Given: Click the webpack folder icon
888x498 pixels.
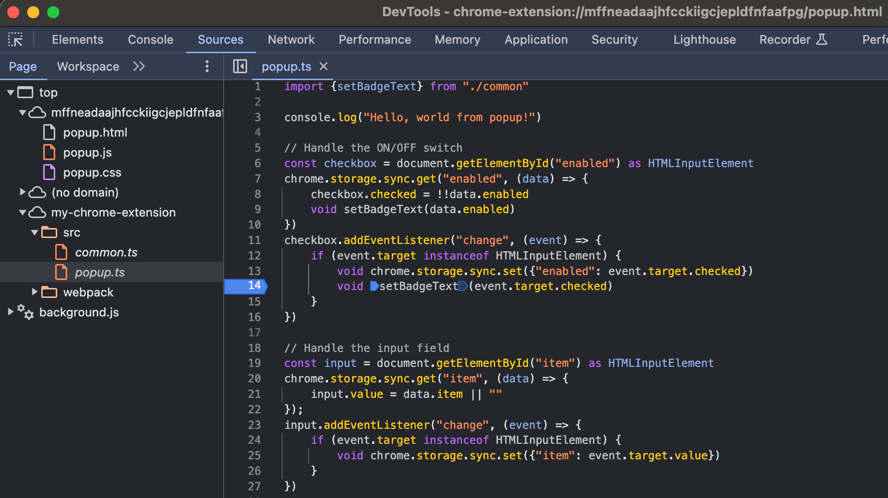Looking at the screenshot, I should pos(49,292).
